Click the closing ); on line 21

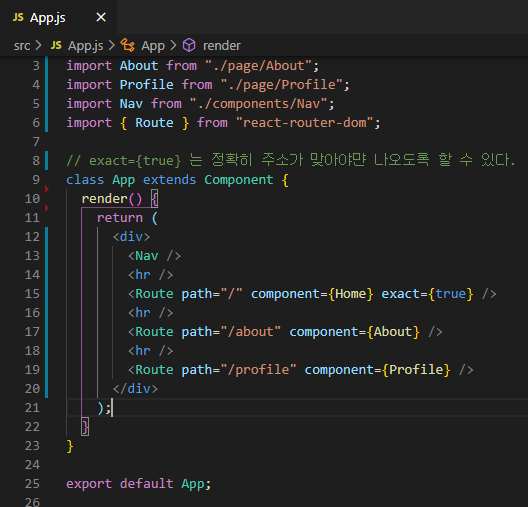104,408
